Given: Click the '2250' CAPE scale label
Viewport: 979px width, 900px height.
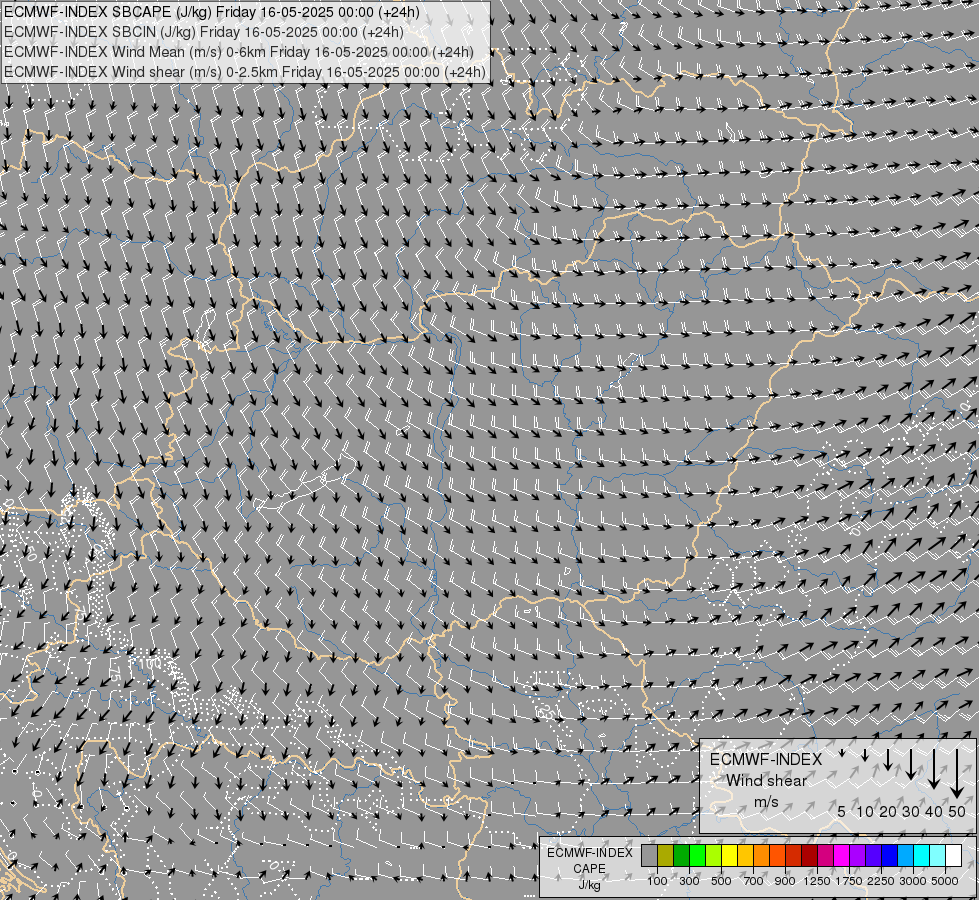Looking at the screenshot, I should 881,881.
